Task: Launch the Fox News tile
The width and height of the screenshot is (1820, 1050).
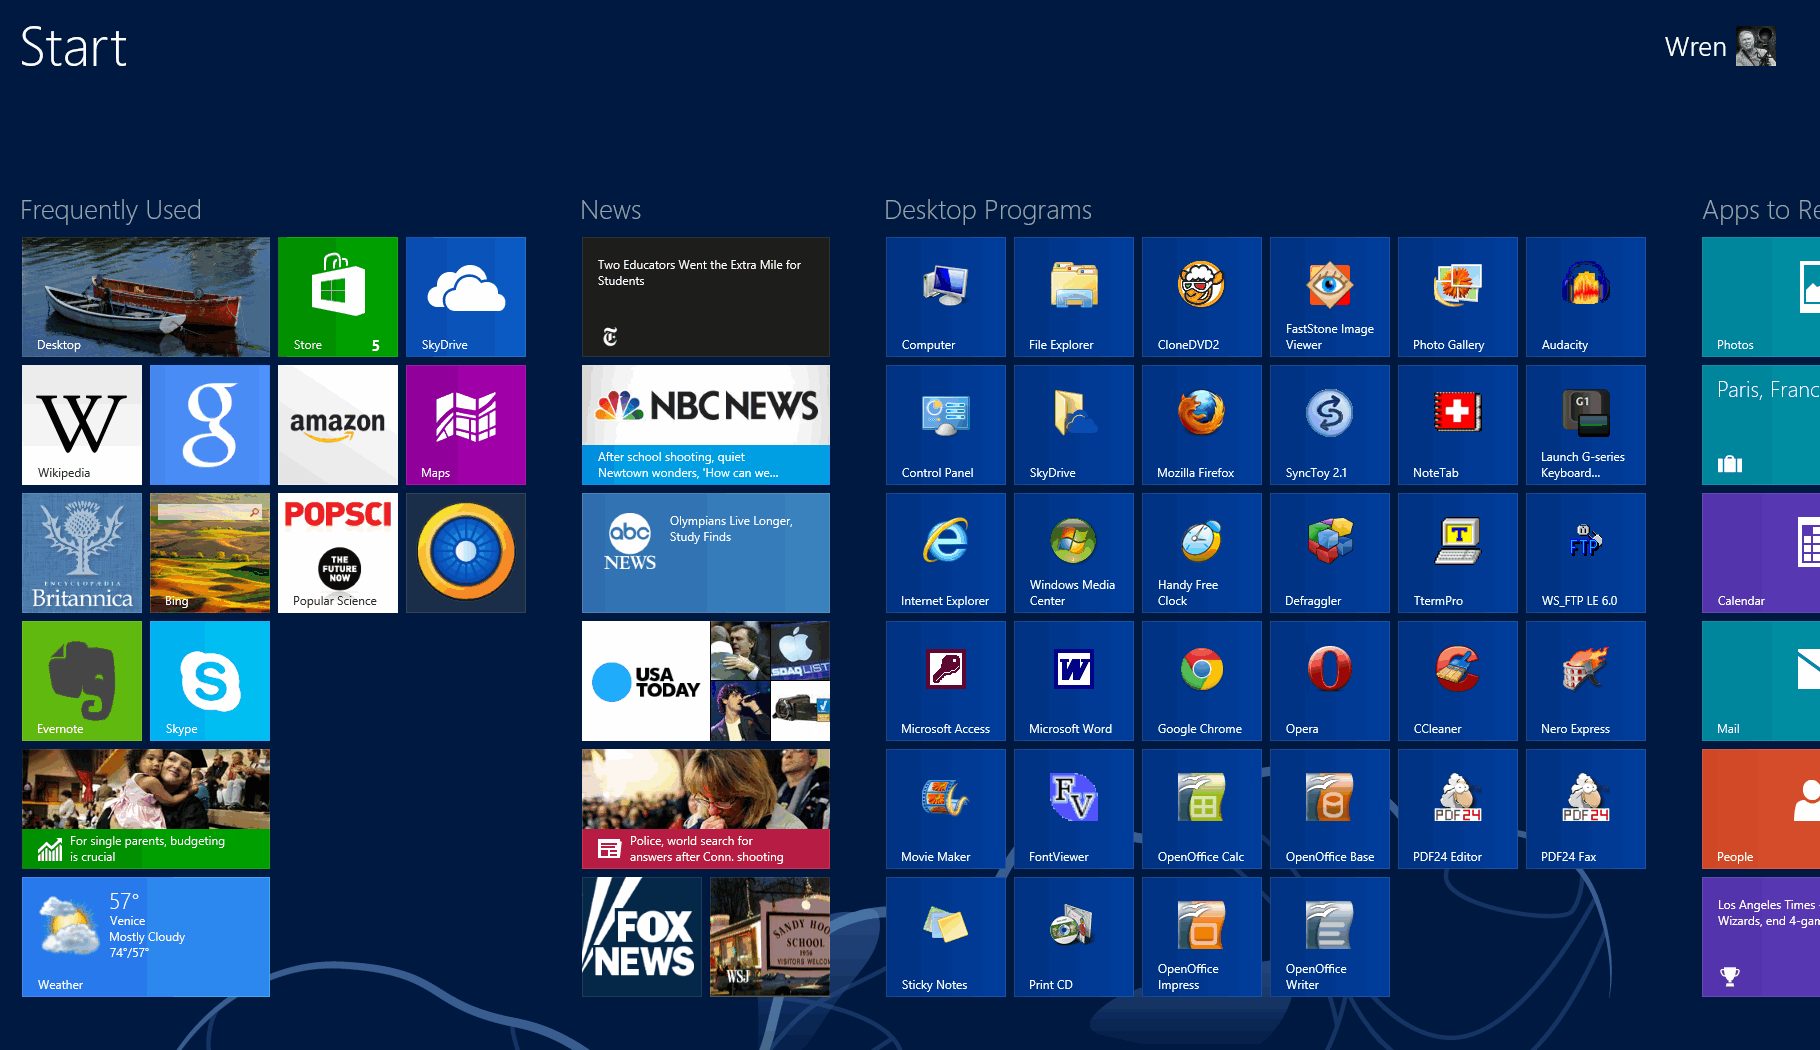Action: 642,937
